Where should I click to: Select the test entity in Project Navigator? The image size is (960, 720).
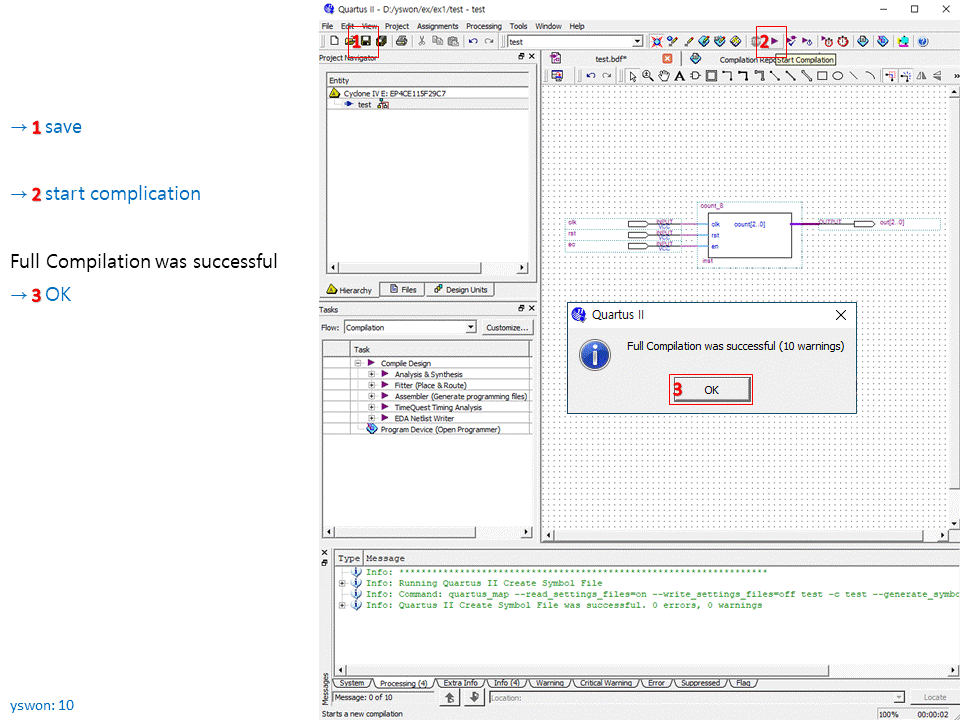click(x=366, y=105)
